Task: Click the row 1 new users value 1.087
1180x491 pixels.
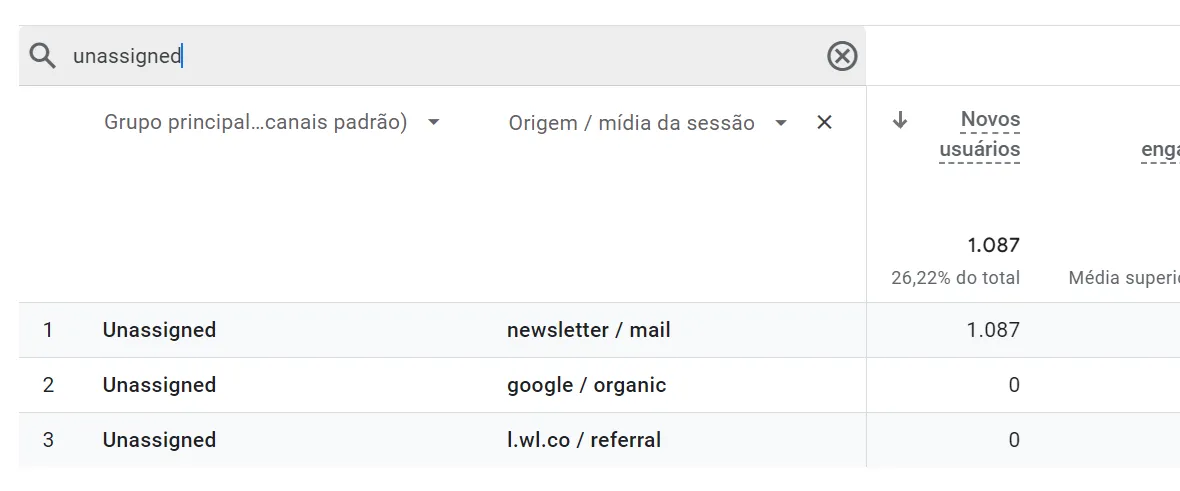Action: tap(993, 330)
